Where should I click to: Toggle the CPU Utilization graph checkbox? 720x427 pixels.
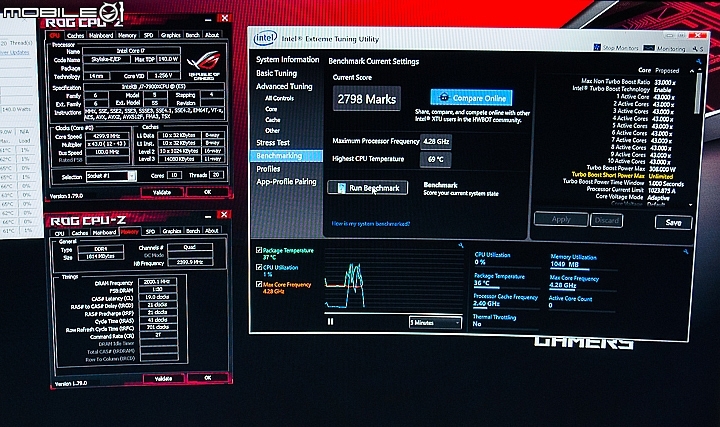(x=259, y=267)
